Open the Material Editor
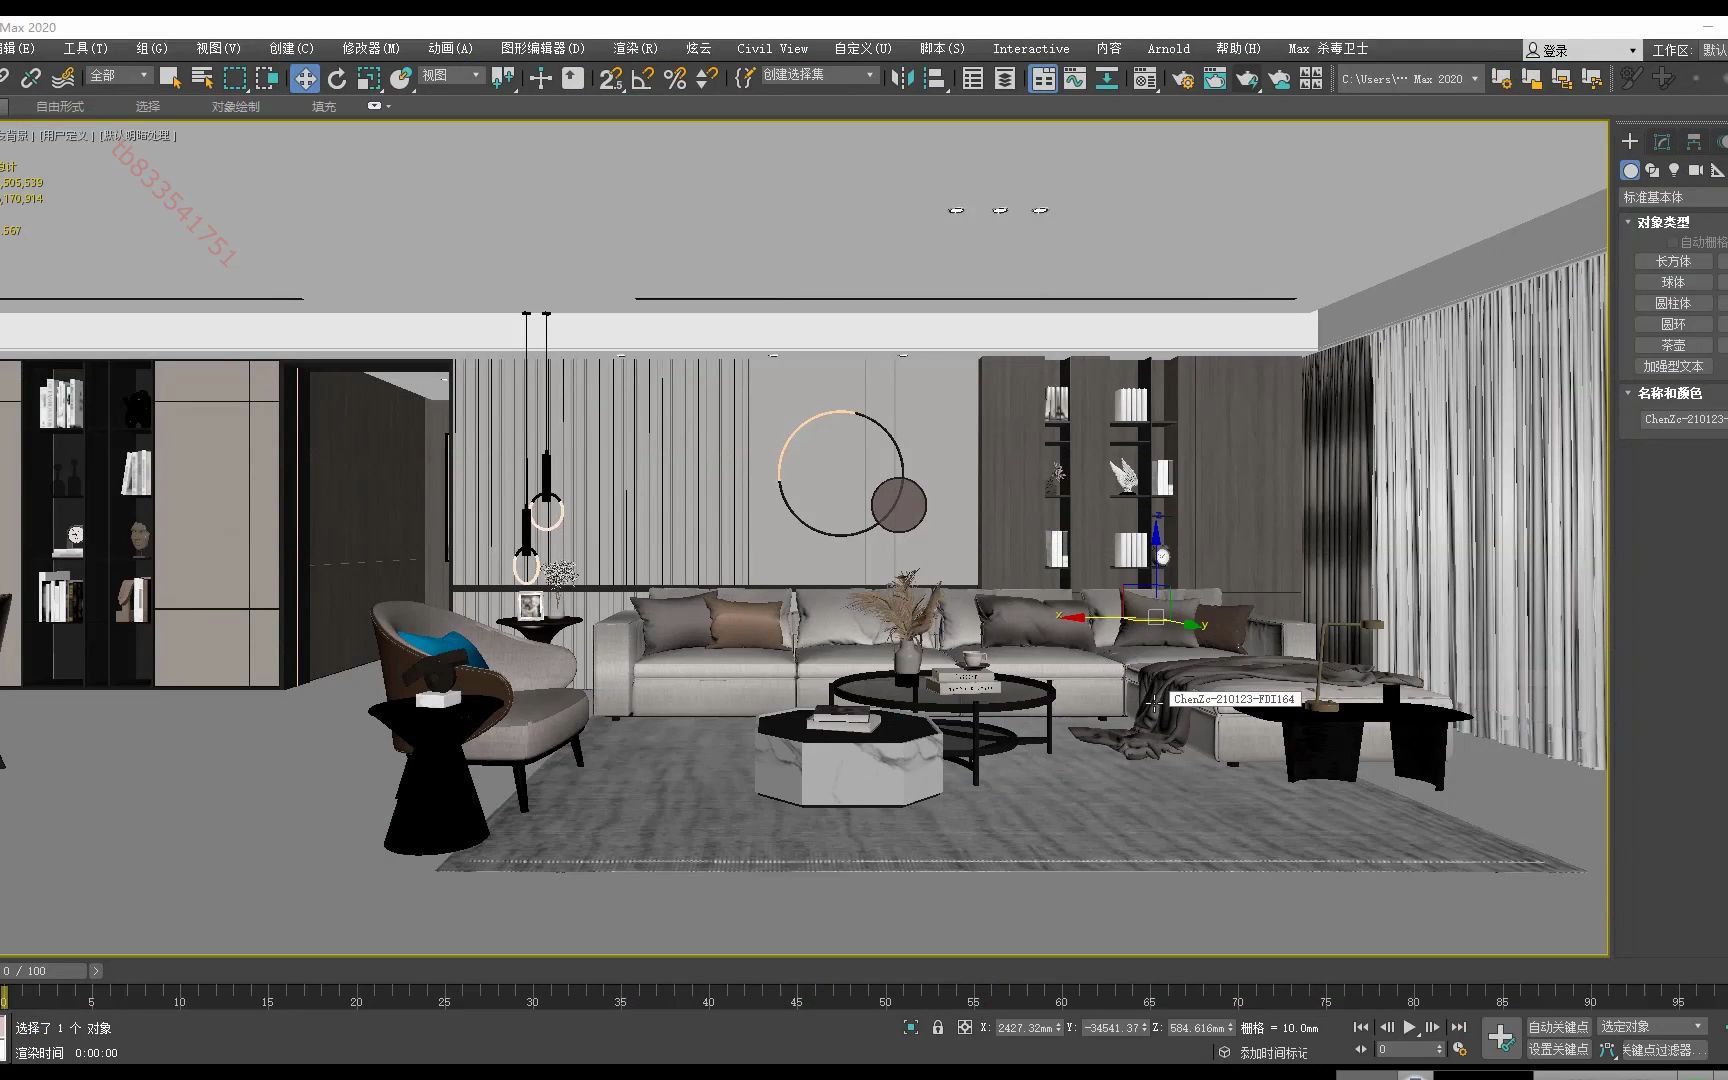The width and height of the screenshot is (1728, 1080). [x=1145, y=78]
